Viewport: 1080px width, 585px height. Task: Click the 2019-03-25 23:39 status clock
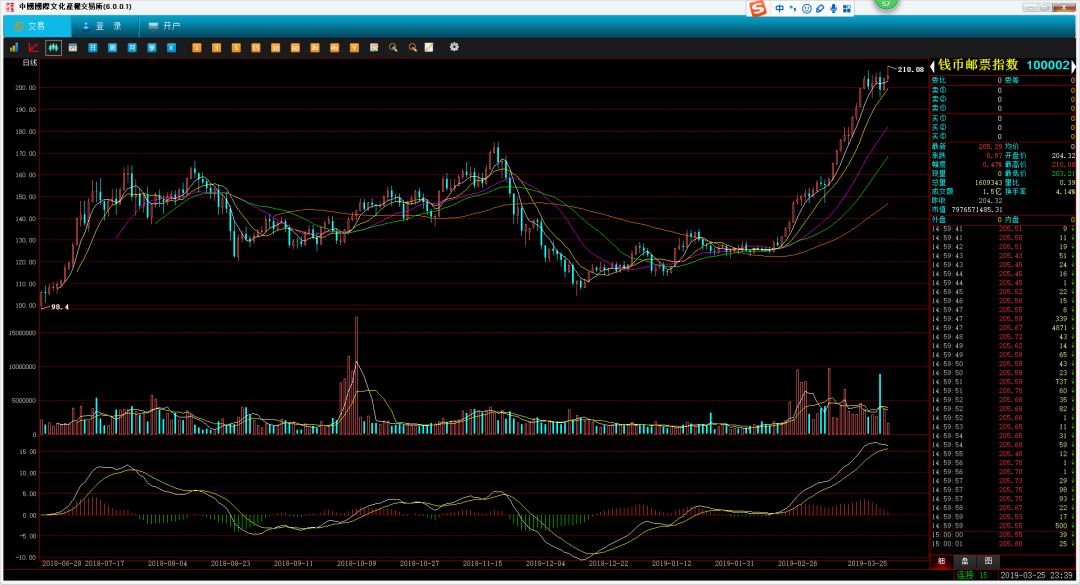(x=1037, y=575)
